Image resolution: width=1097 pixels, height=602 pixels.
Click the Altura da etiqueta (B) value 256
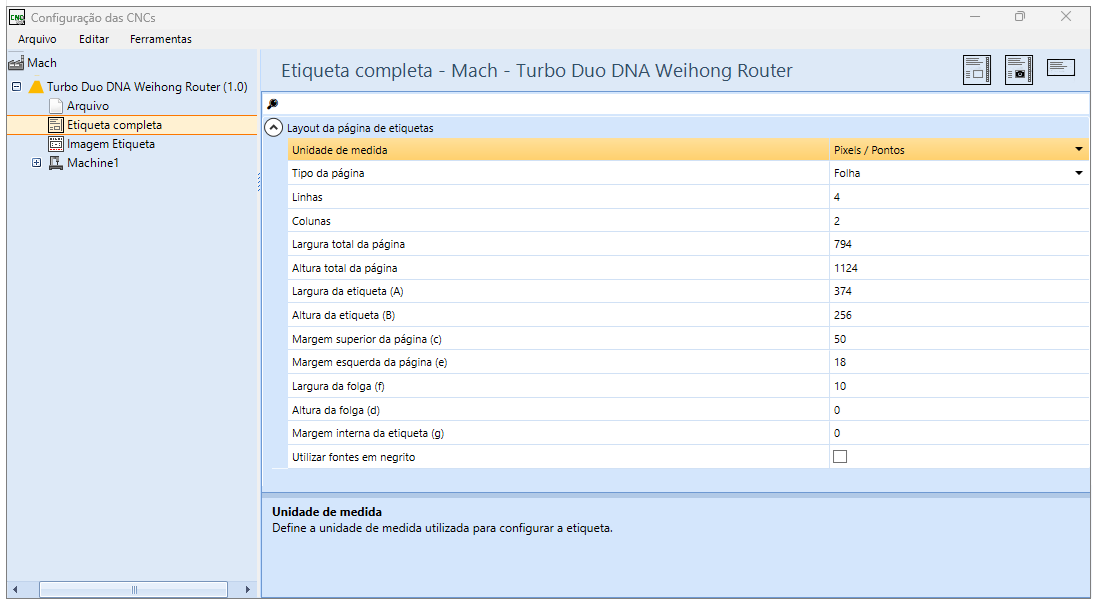[x=958, y=315]
